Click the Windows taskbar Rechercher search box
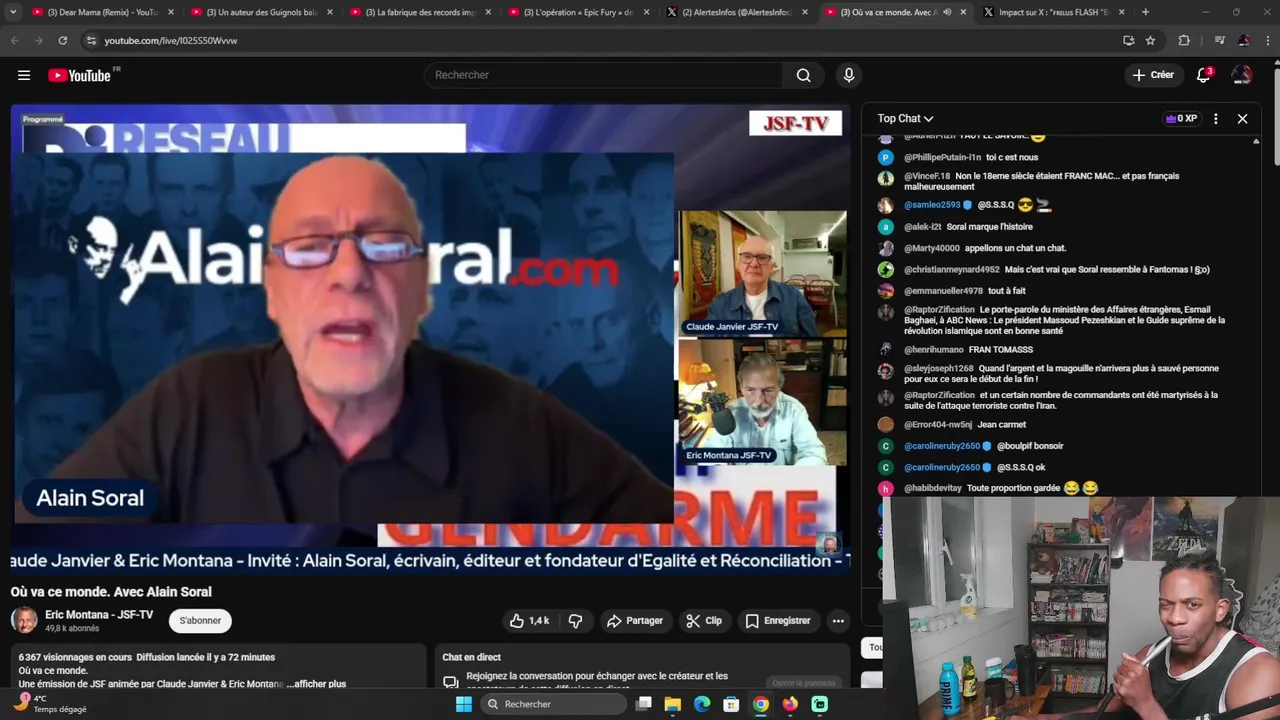 [x=553, y=704]
